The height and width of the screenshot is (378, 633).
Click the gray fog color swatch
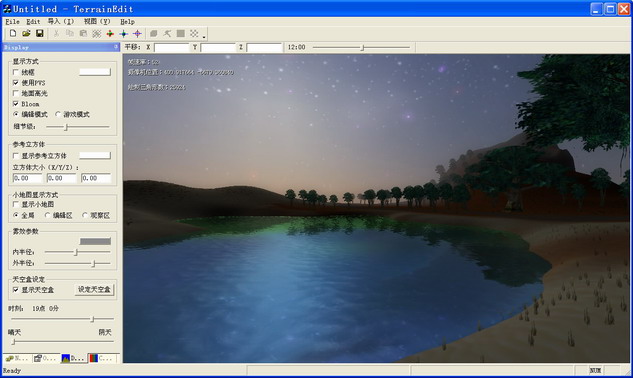click(x=95, y=242)
